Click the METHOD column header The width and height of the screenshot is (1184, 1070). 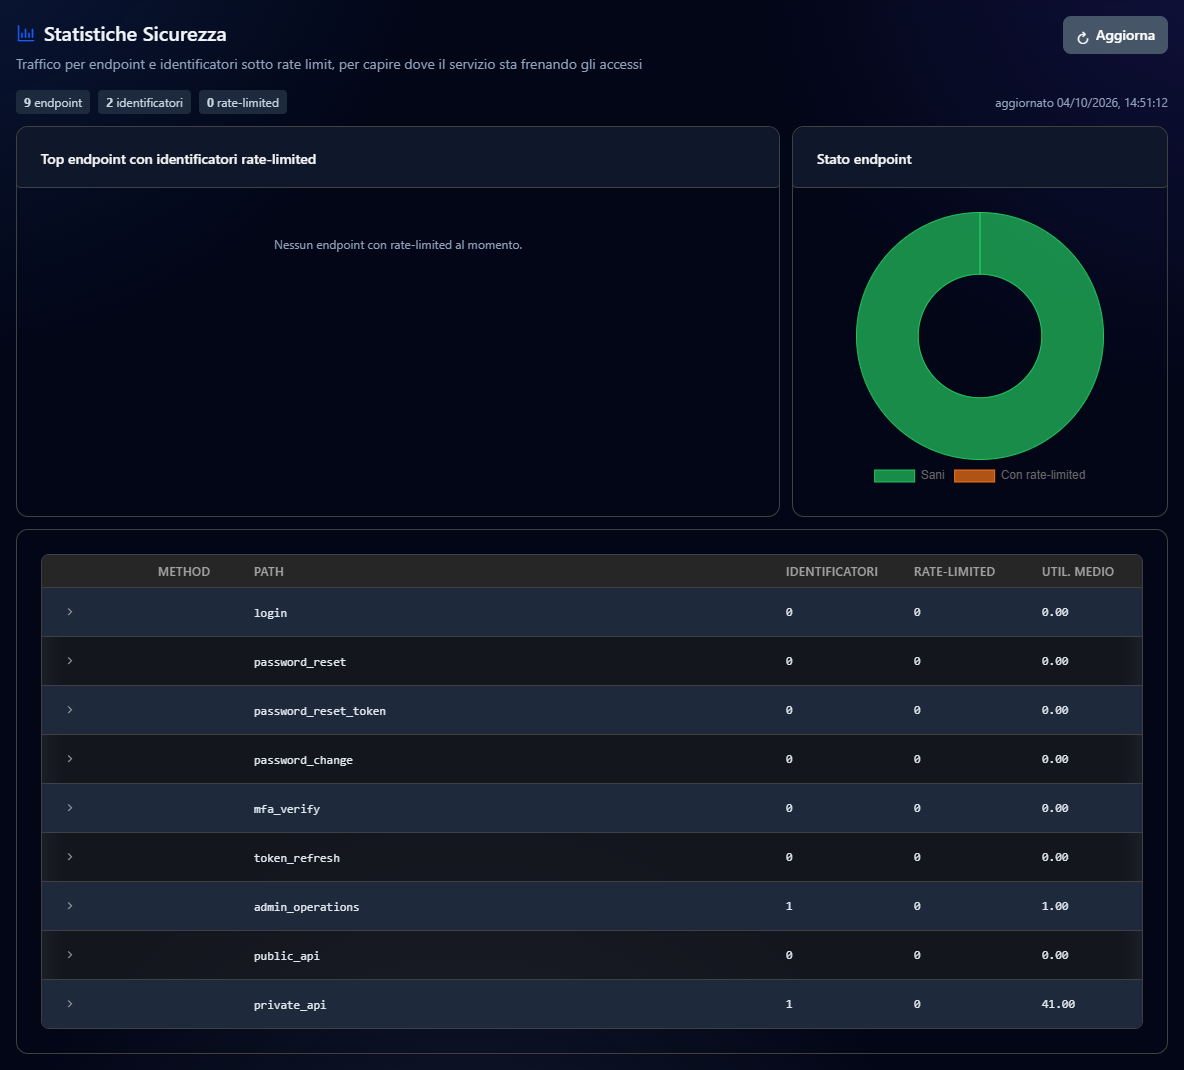point(183,572)
